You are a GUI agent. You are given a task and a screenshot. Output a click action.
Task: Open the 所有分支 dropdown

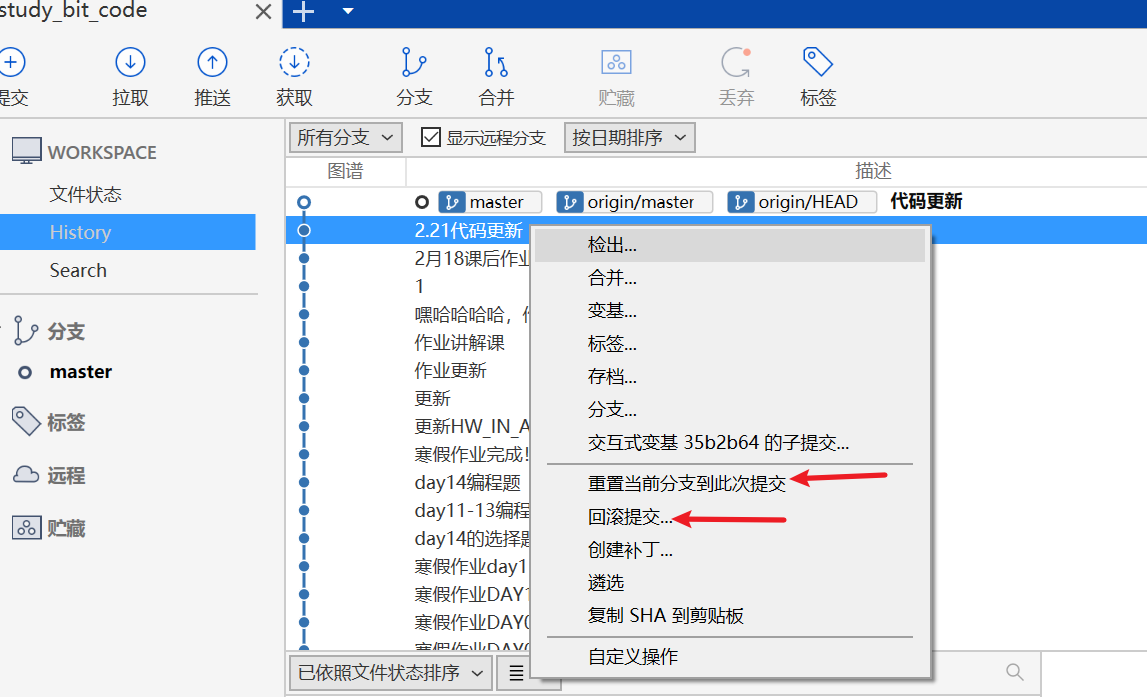click(x=346, y=137)
